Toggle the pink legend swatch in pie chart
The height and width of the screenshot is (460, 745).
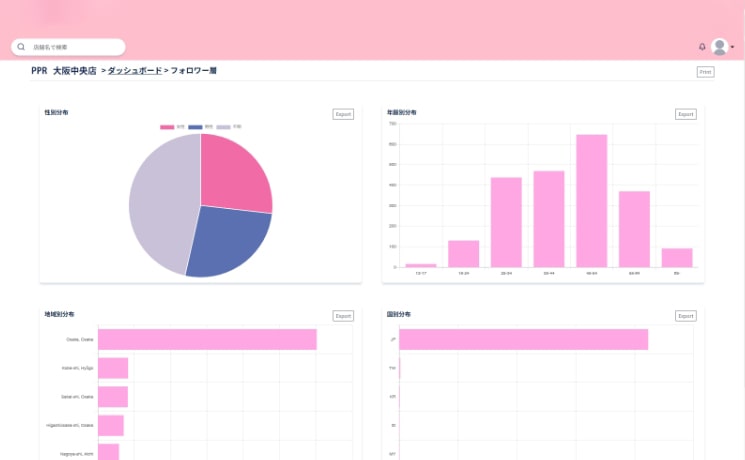[x=167, y=127]
